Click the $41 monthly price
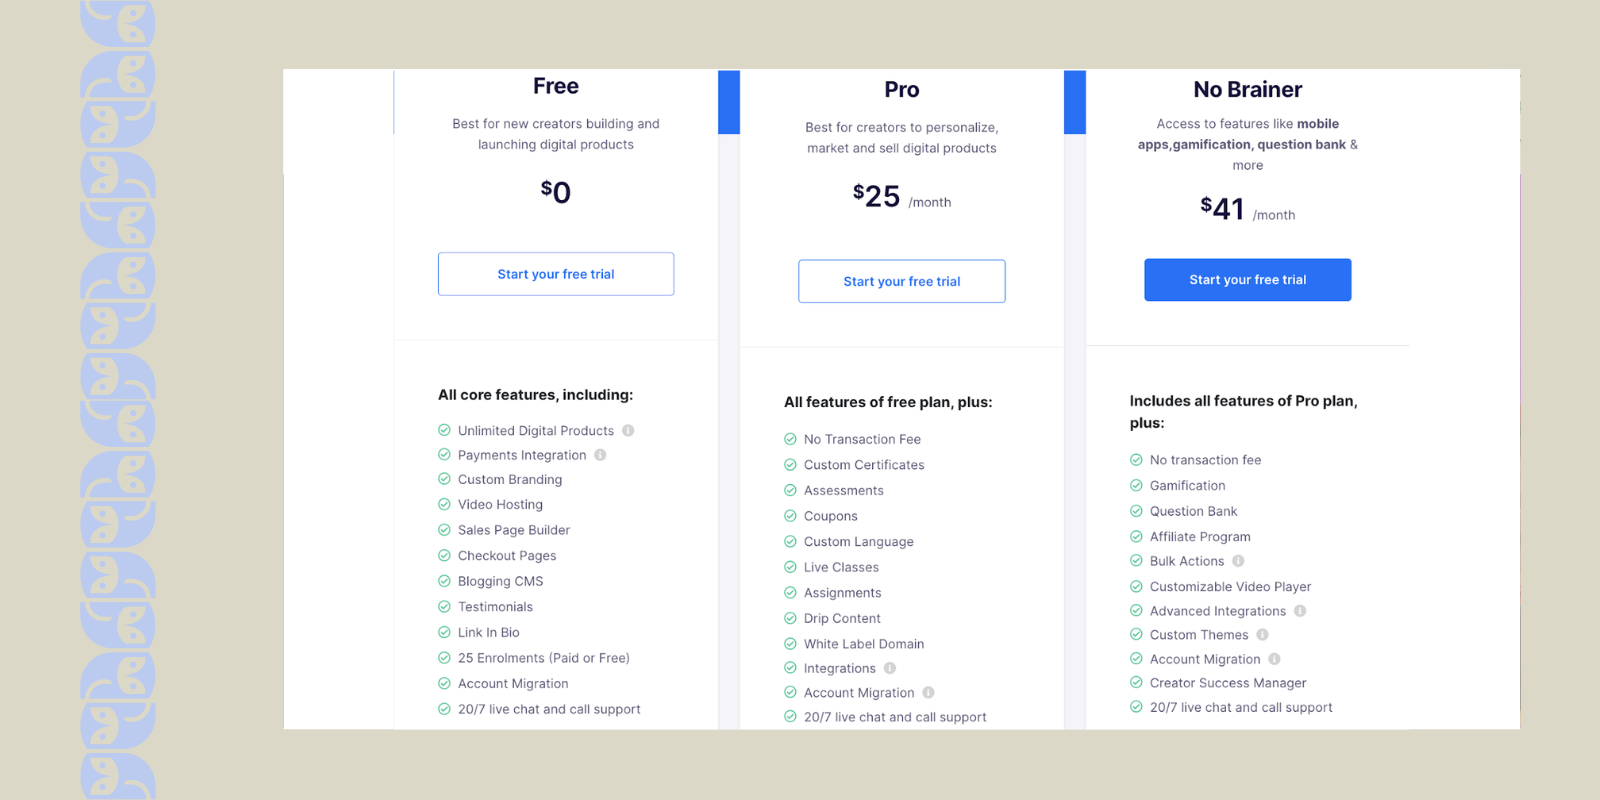 click(1224, 209)
